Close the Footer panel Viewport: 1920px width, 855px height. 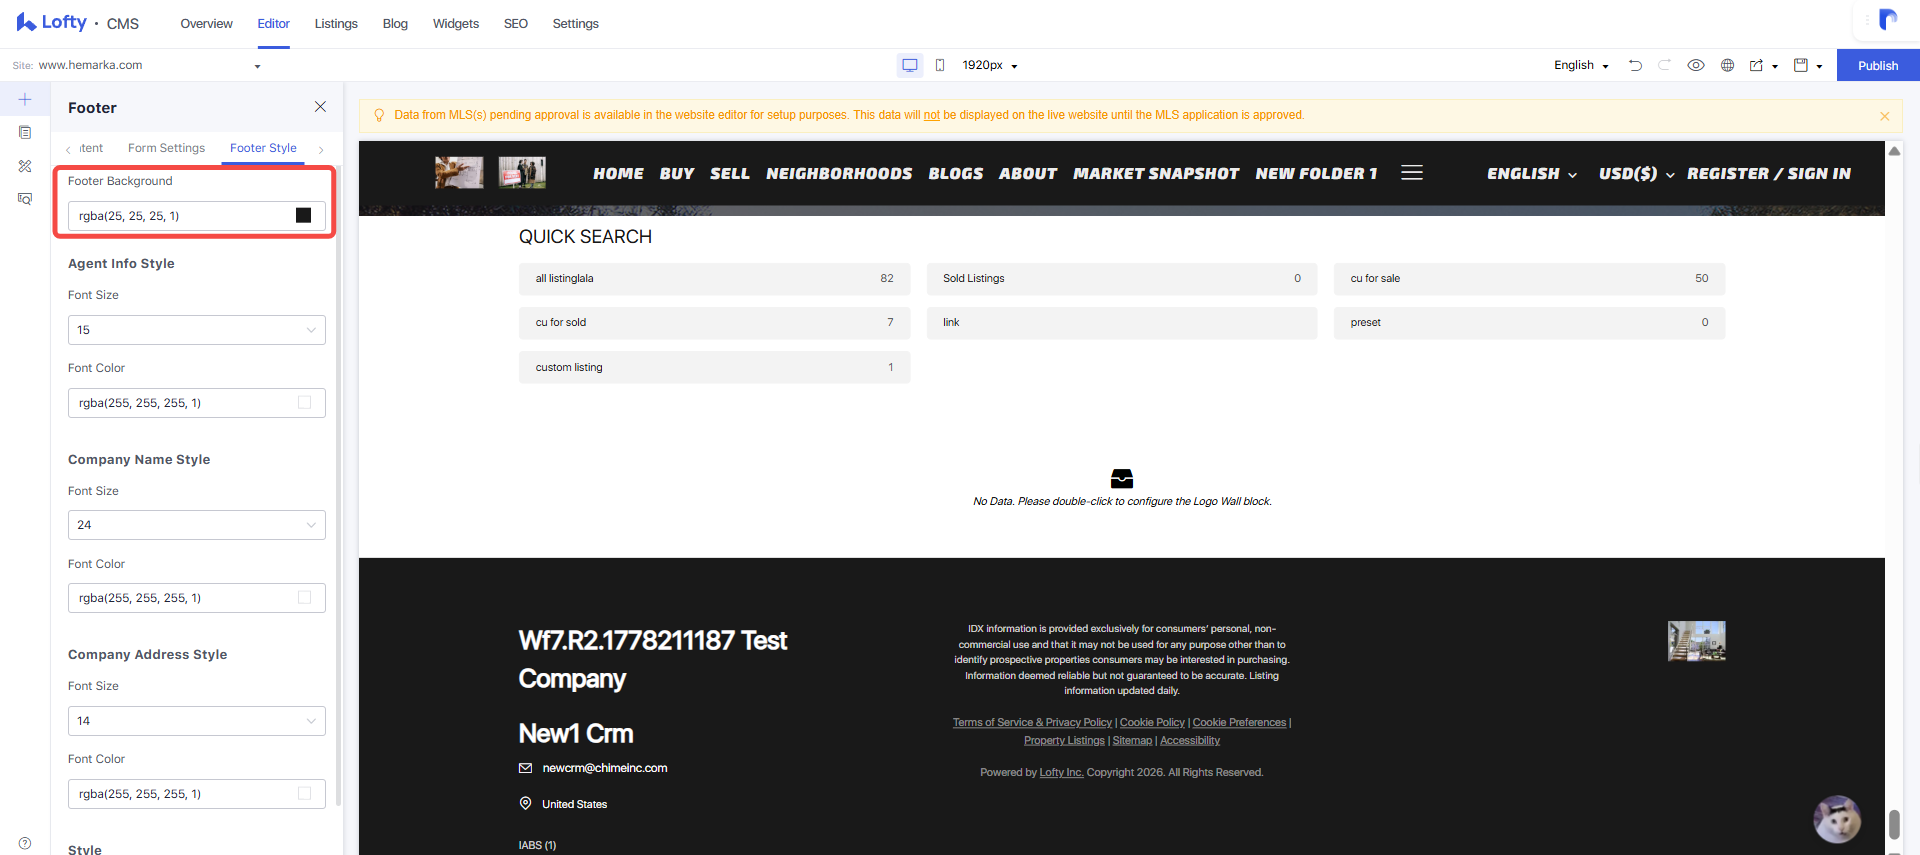(x=320, y=107)
